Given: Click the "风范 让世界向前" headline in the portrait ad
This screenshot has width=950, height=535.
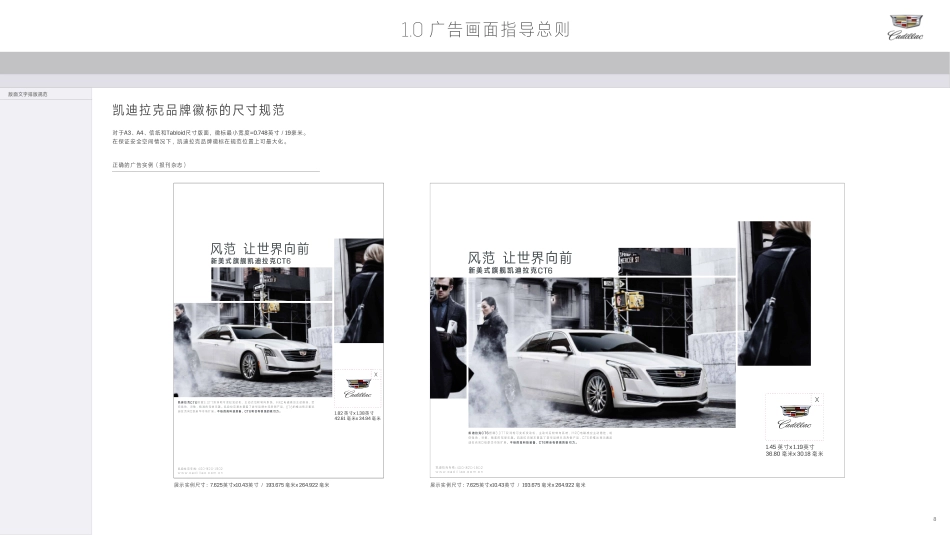Looking at the screenshot, I should [259, 248].
